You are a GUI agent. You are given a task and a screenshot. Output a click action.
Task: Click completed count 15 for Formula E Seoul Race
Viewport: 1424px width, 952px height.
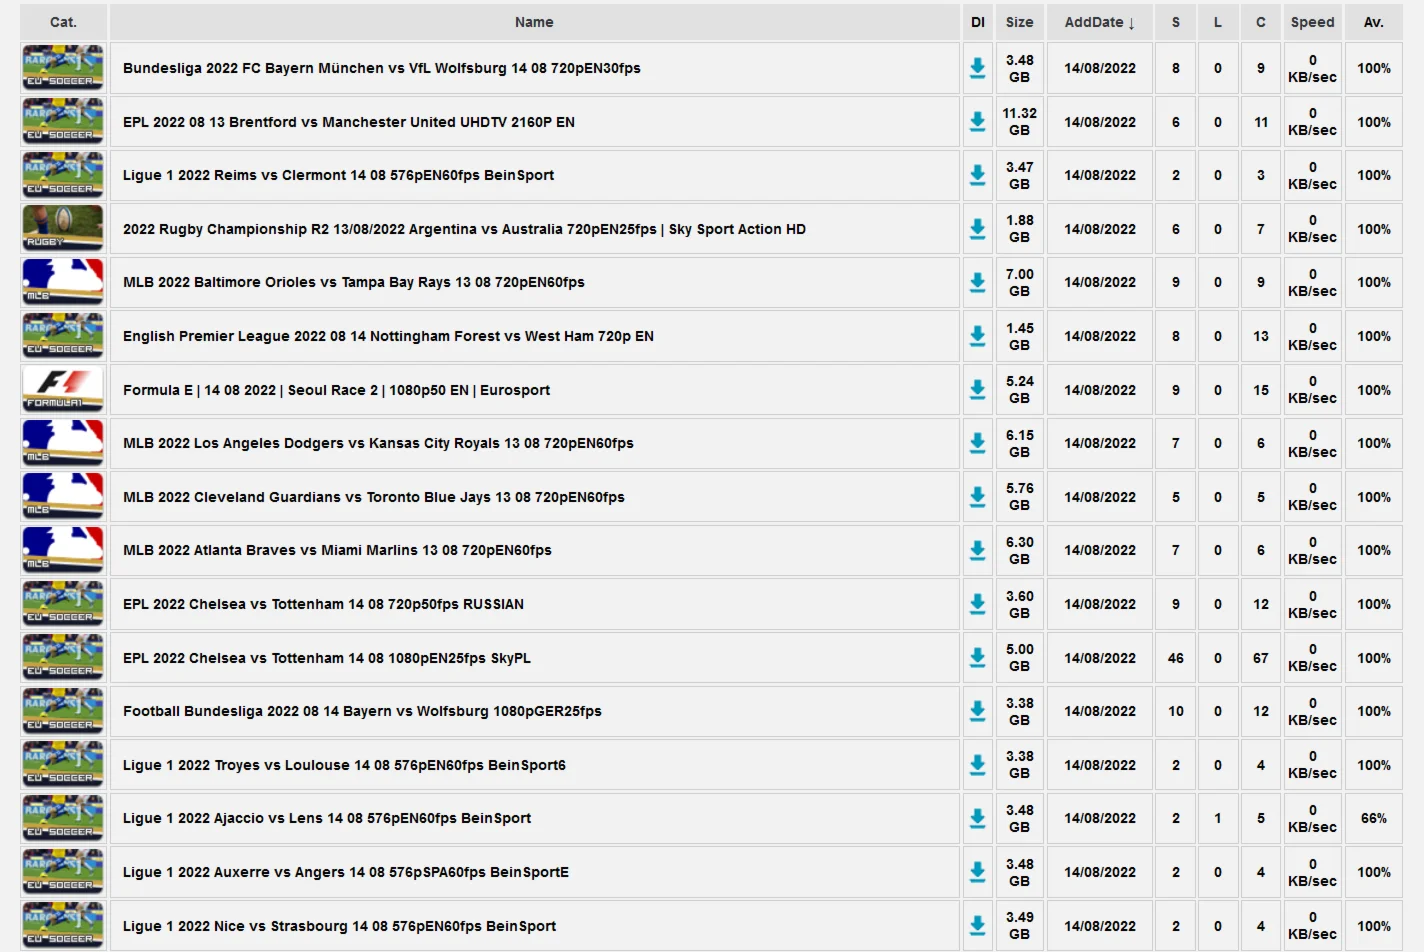[1261, 390]
